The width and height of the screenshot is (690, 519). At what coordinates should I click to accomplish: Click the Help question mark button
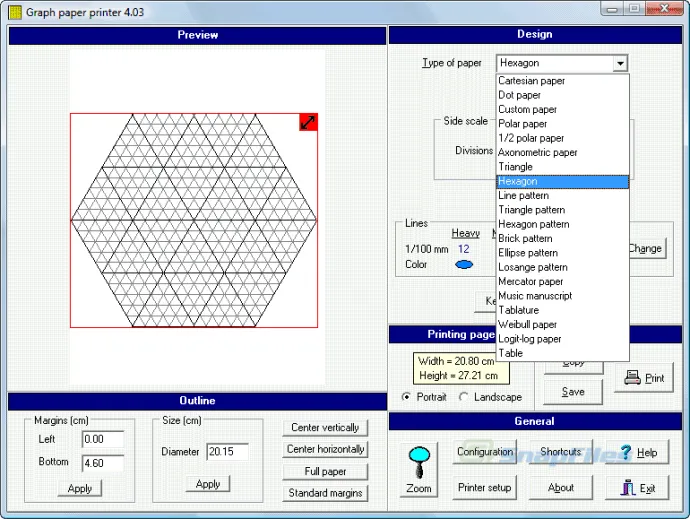point(638,452)
